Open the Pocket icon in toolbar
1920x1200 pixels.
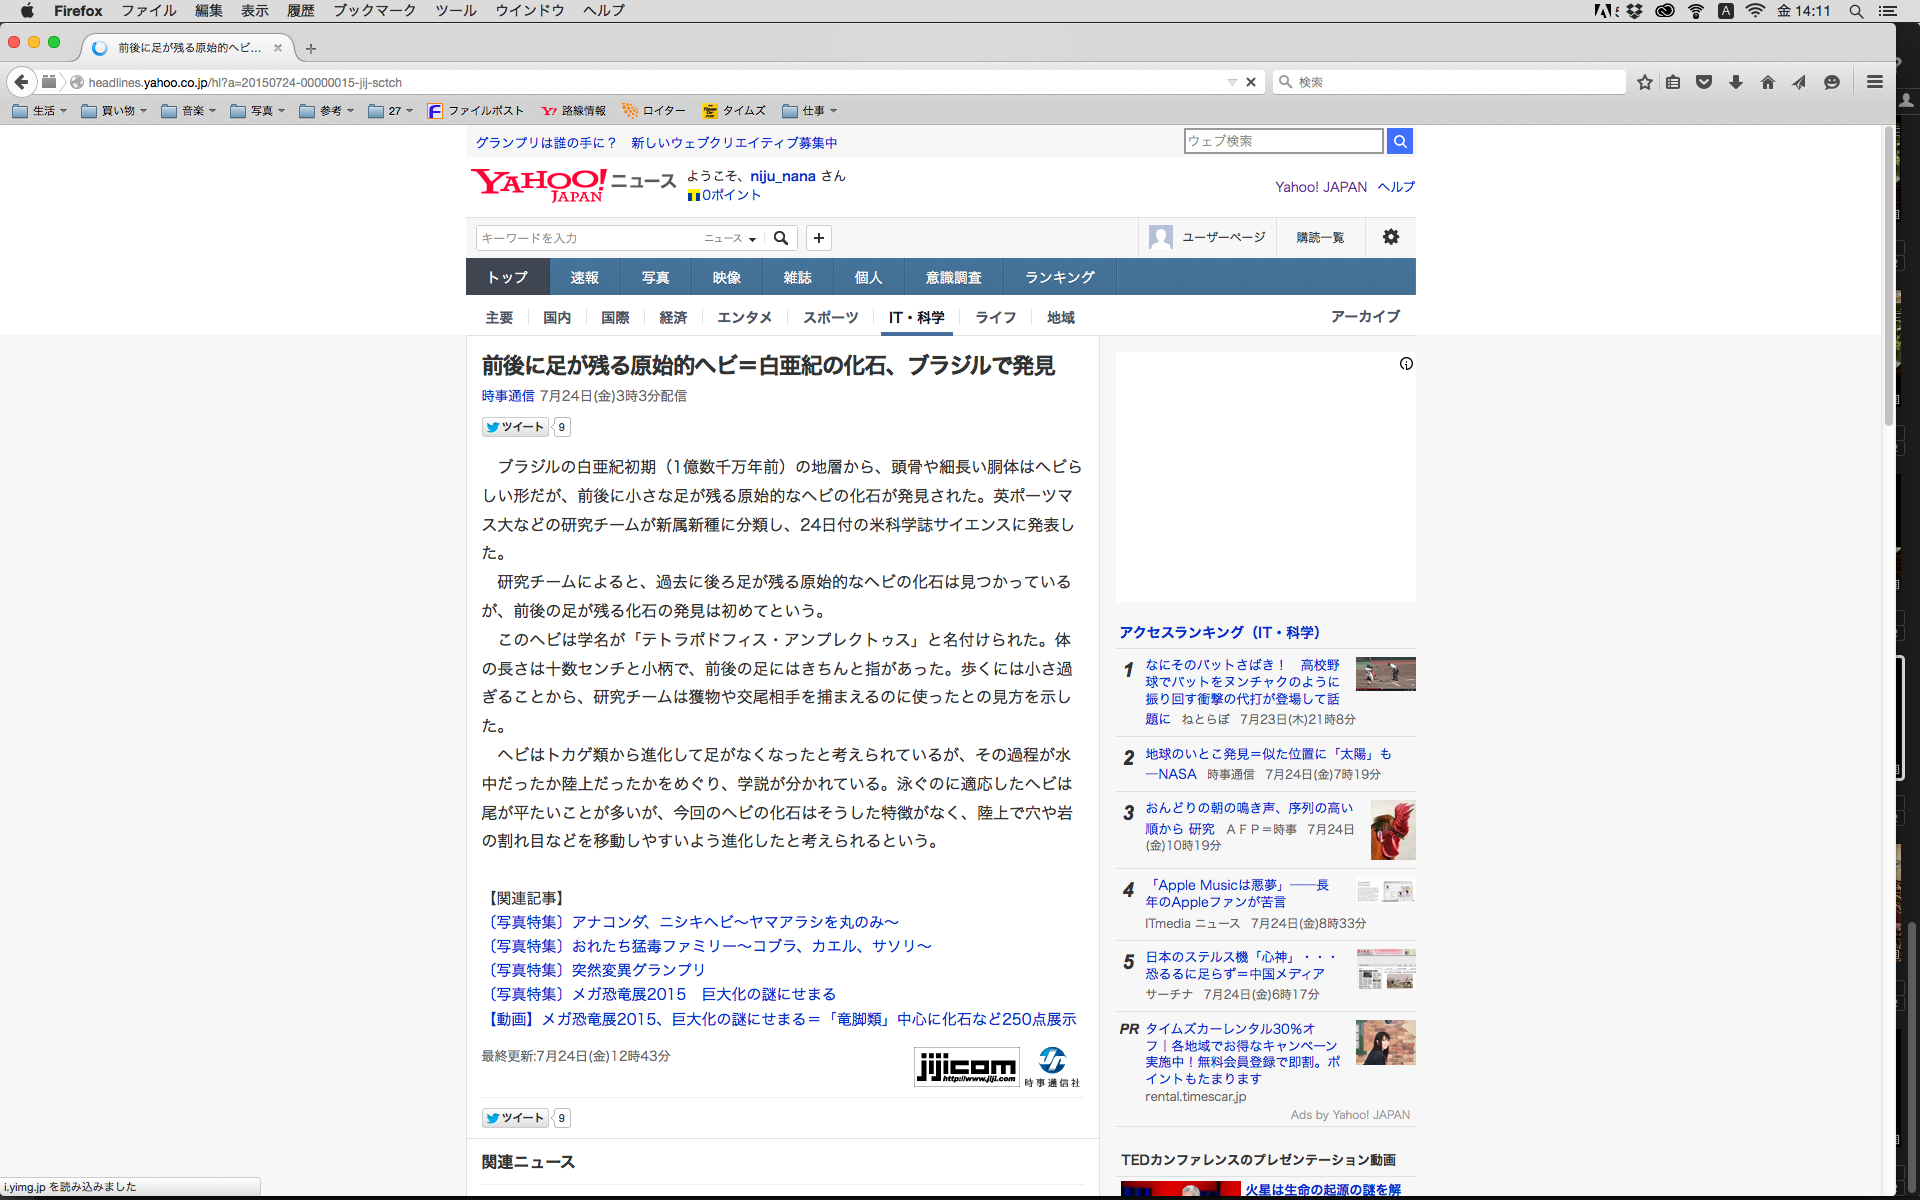(x=1704, y=82)
